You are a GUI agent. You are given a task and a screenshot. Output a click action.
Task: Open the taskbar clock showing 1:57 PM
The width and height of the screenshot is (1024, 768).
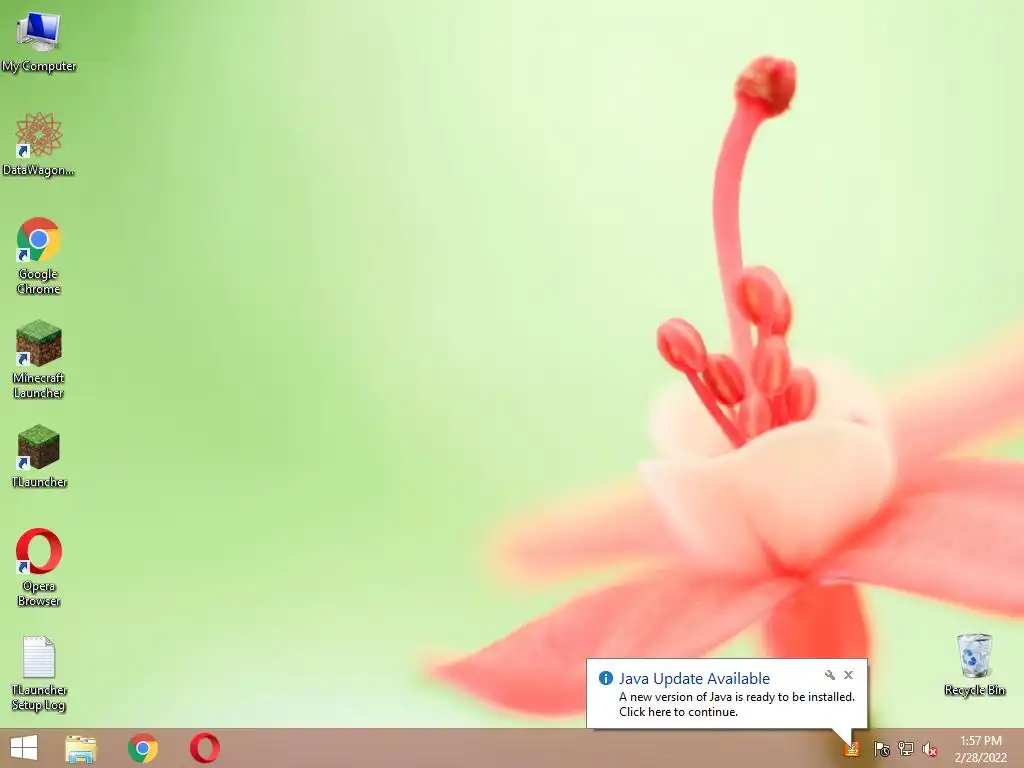coord(981,749)
